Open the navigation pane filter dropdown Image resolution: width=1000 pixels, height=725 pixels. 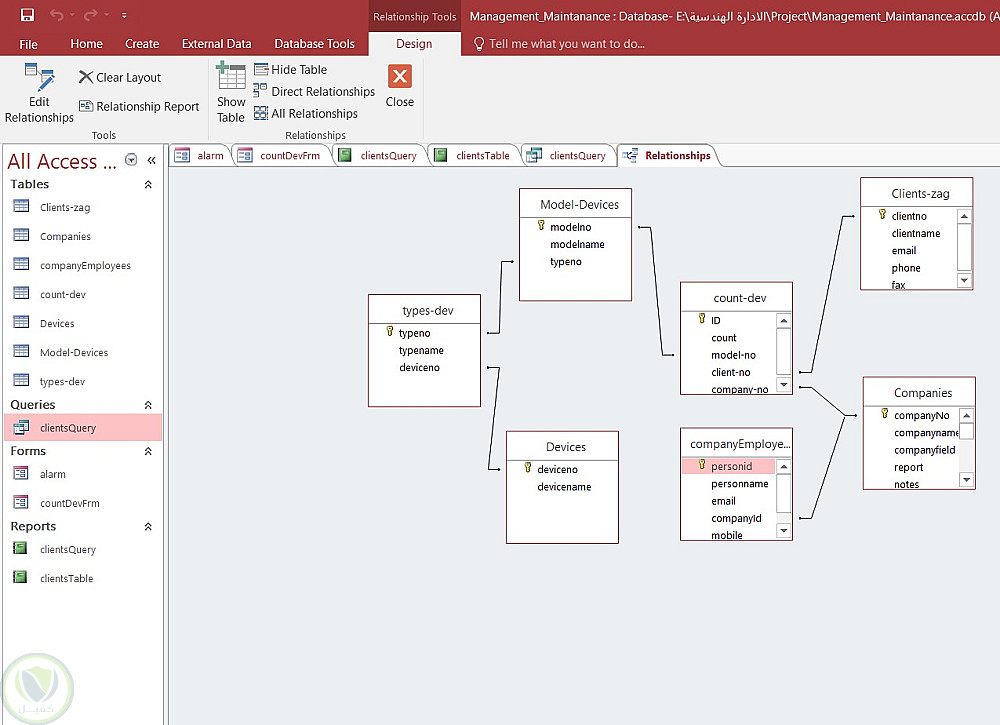(131, 159)
